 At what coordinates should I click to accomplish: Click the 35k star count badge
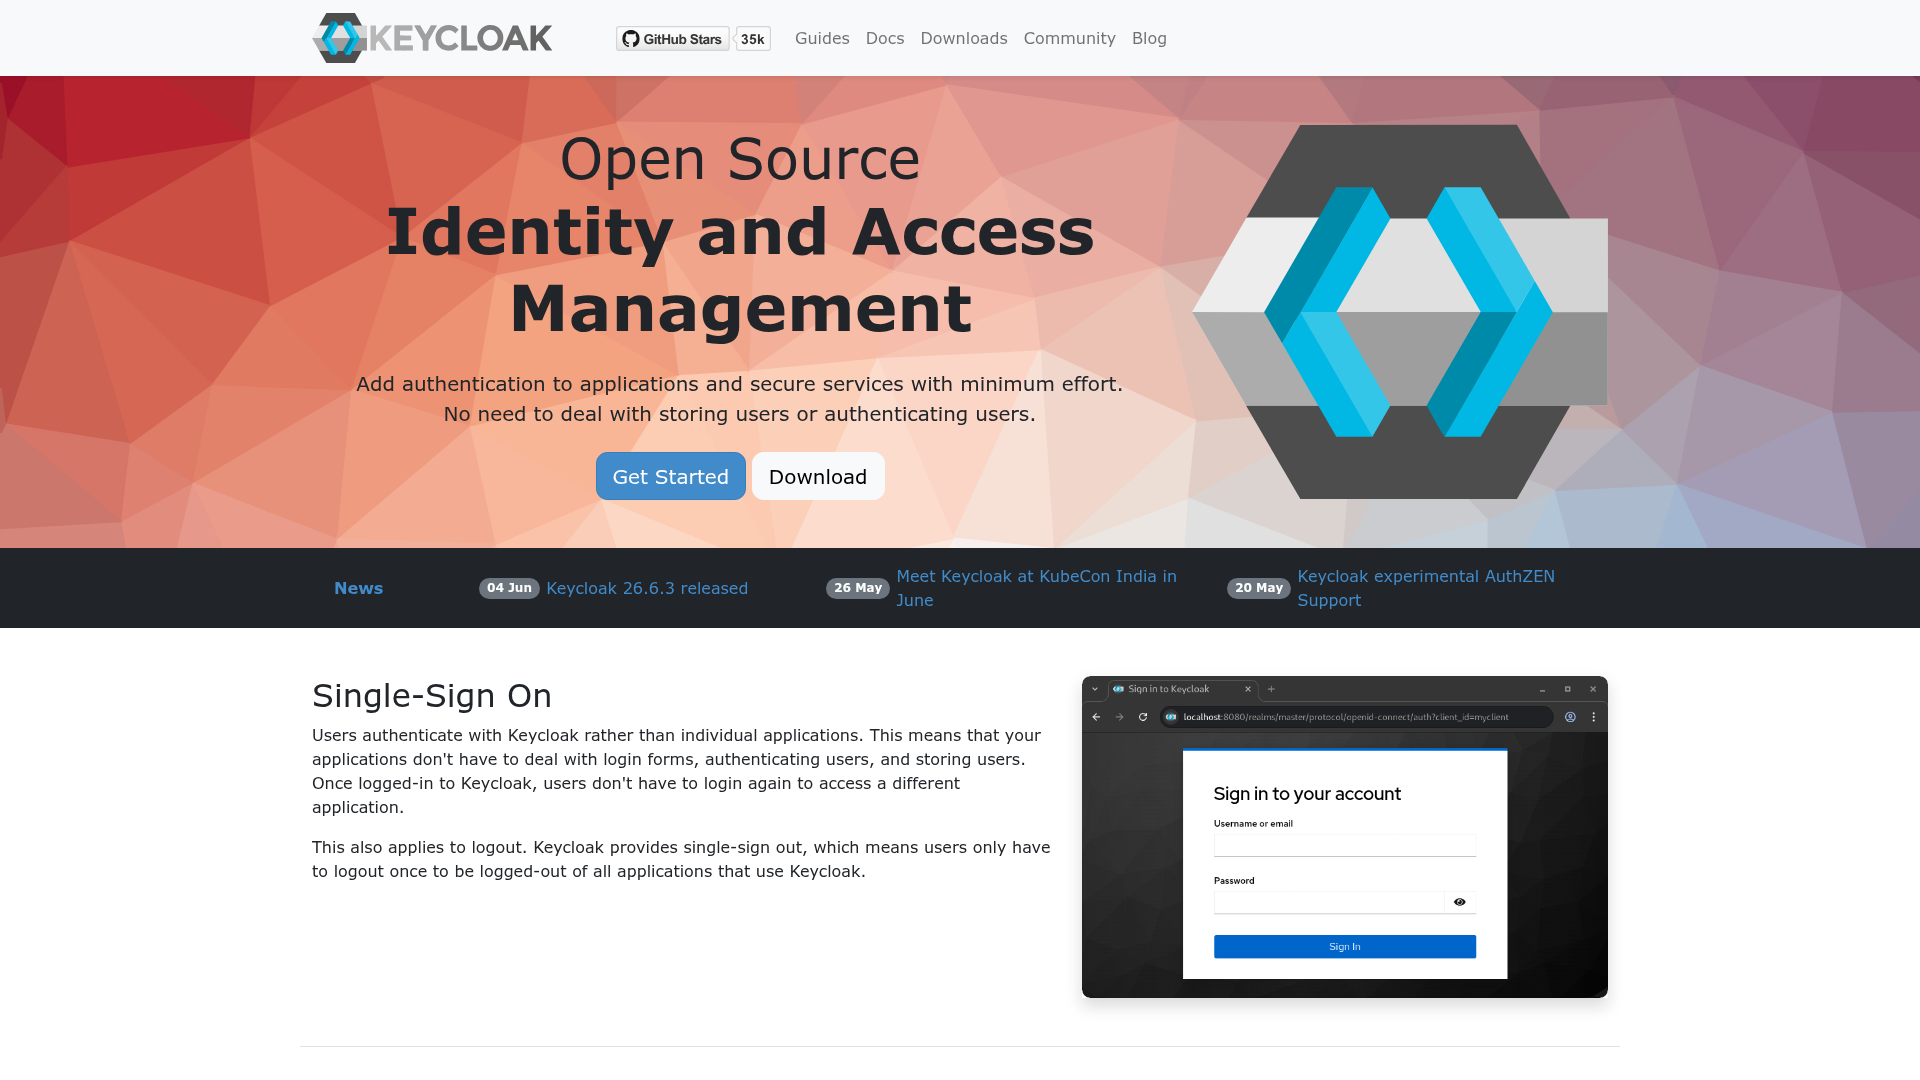tap(753, 39)
